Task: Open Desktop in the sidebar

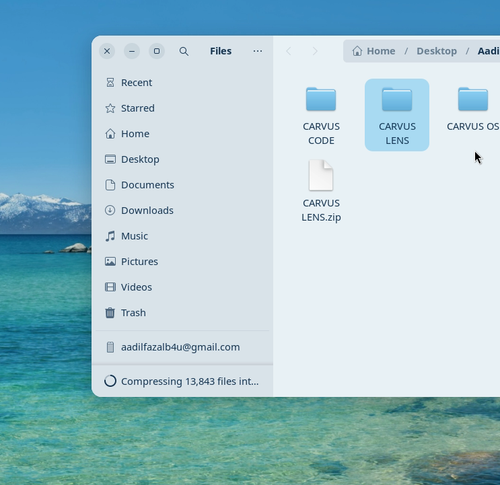Action: (182, 159)
